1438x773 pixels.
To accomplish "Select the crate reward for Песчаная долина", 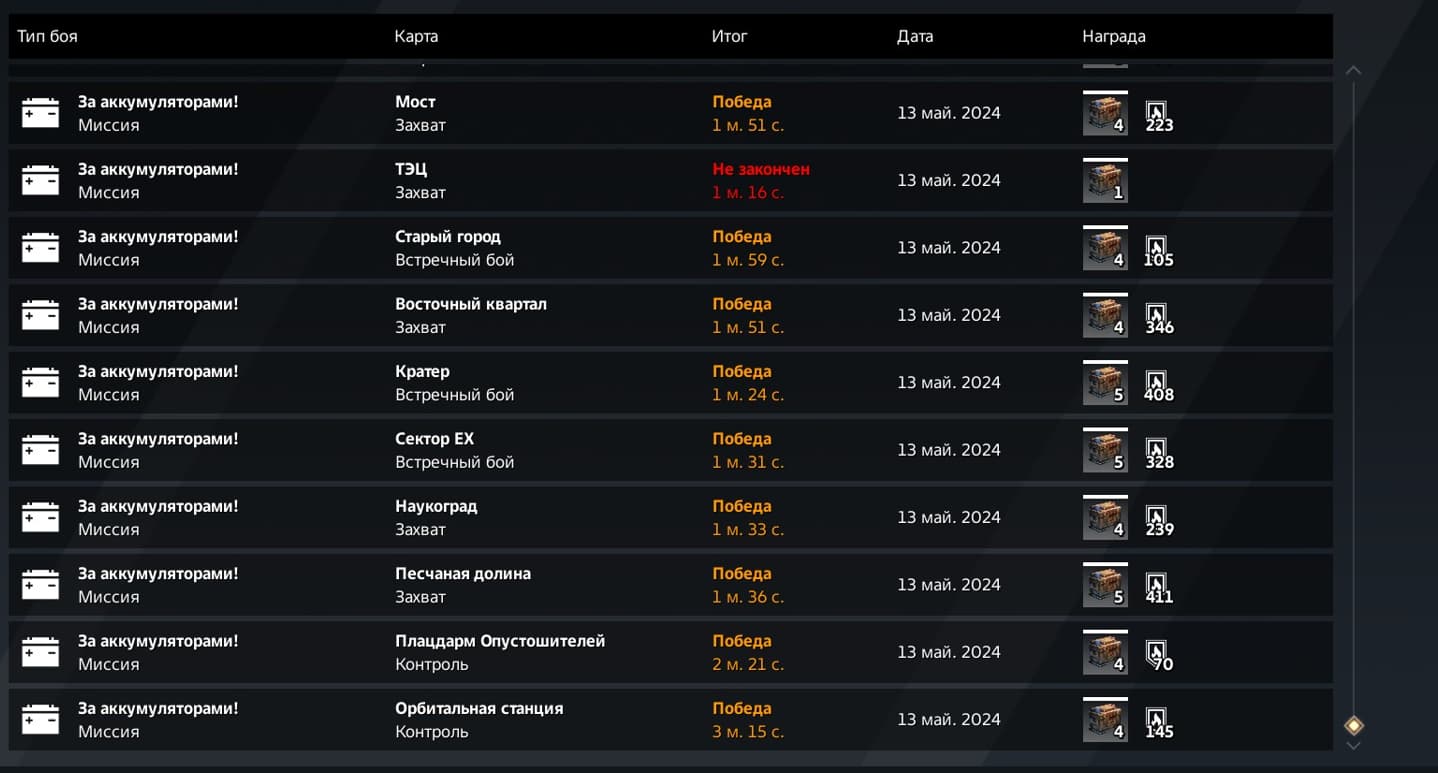I will [x=1105, y=585].
